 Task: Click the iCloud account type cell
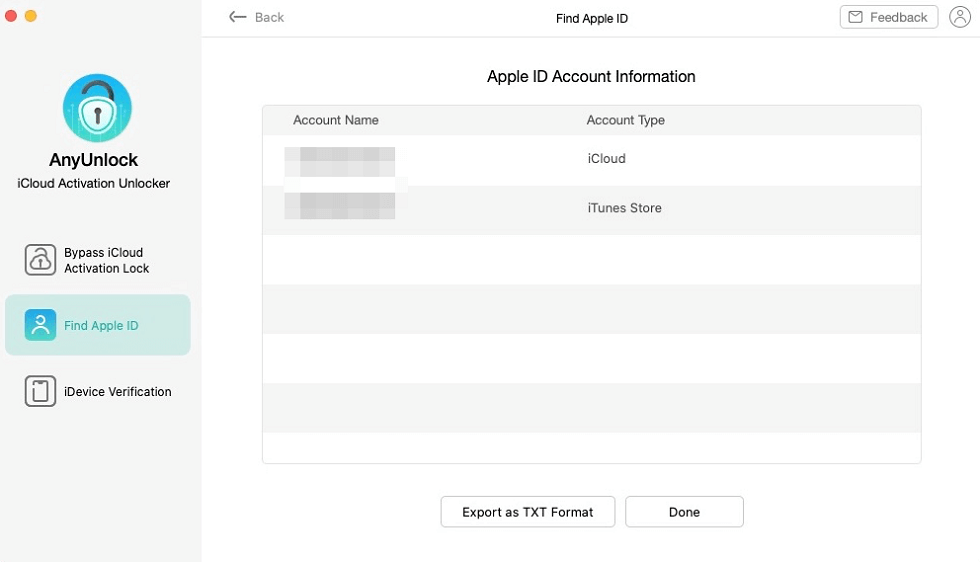[606, 159]
